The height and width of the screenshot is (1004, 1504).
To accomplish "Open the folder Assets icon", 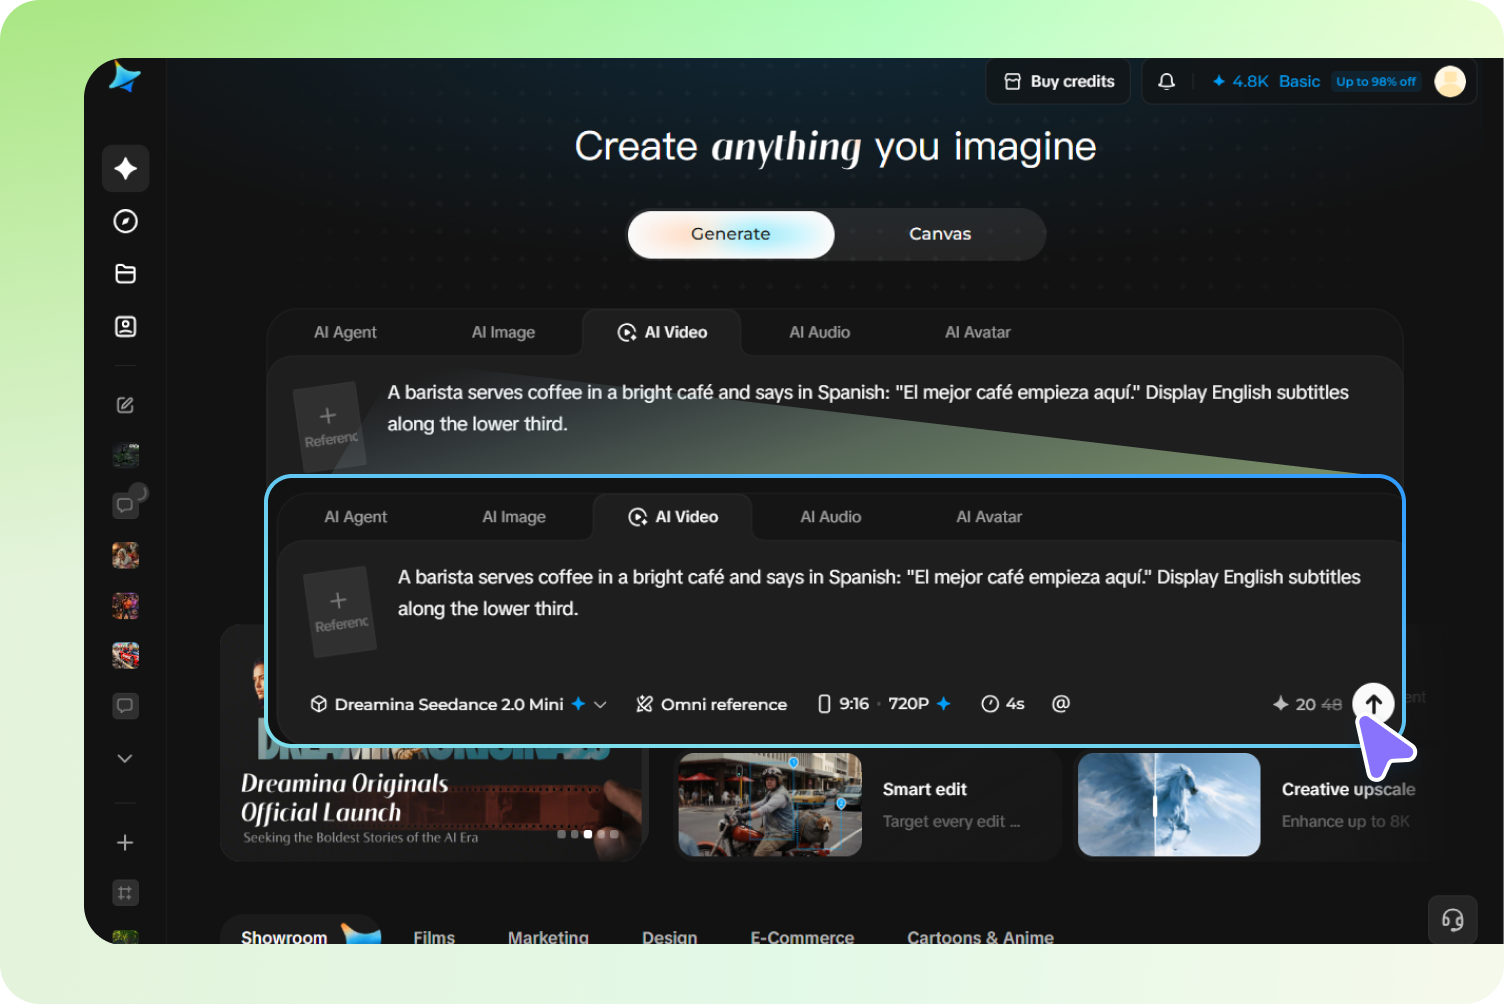I will click(126, 274).
